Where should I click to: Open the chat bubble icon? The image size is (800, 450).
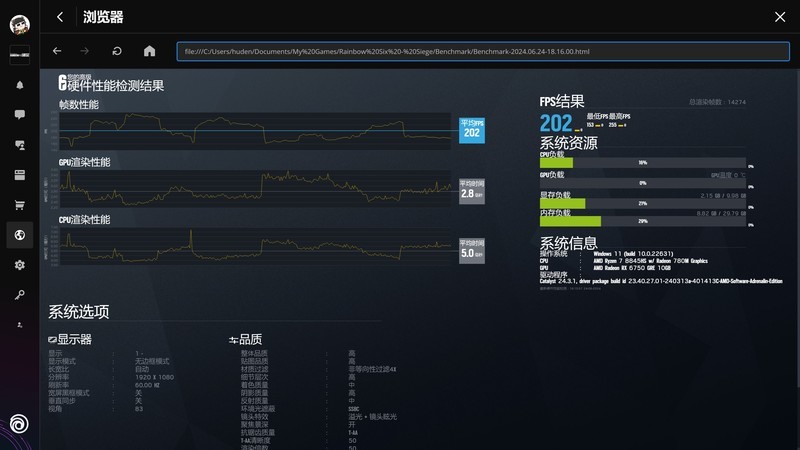19,114
